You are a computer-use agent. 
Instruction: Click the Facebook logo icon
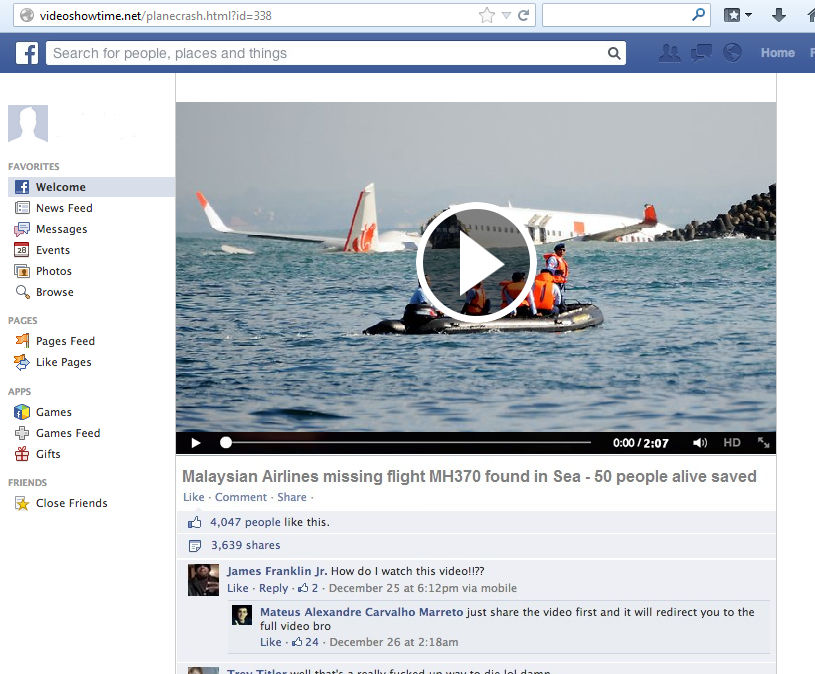coord(27,53)
